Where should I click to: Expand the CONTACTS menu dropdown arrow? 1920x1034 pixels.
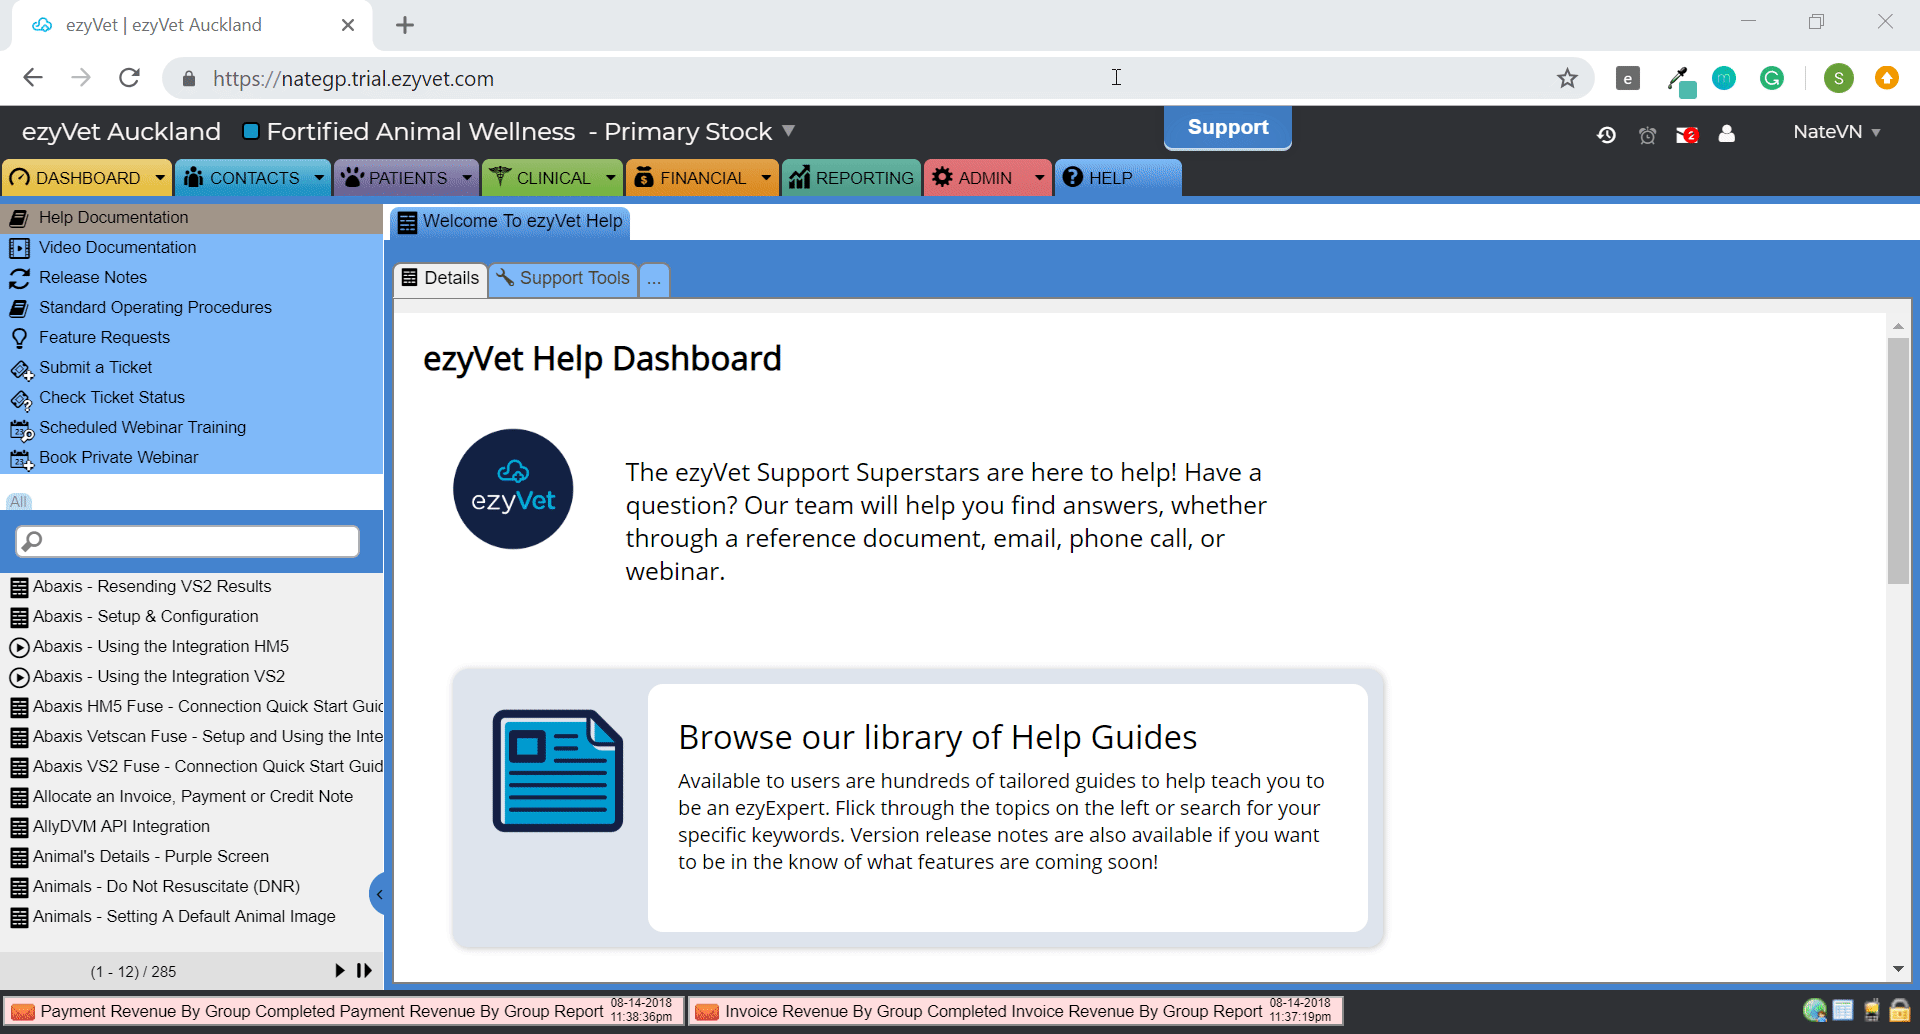319,178
